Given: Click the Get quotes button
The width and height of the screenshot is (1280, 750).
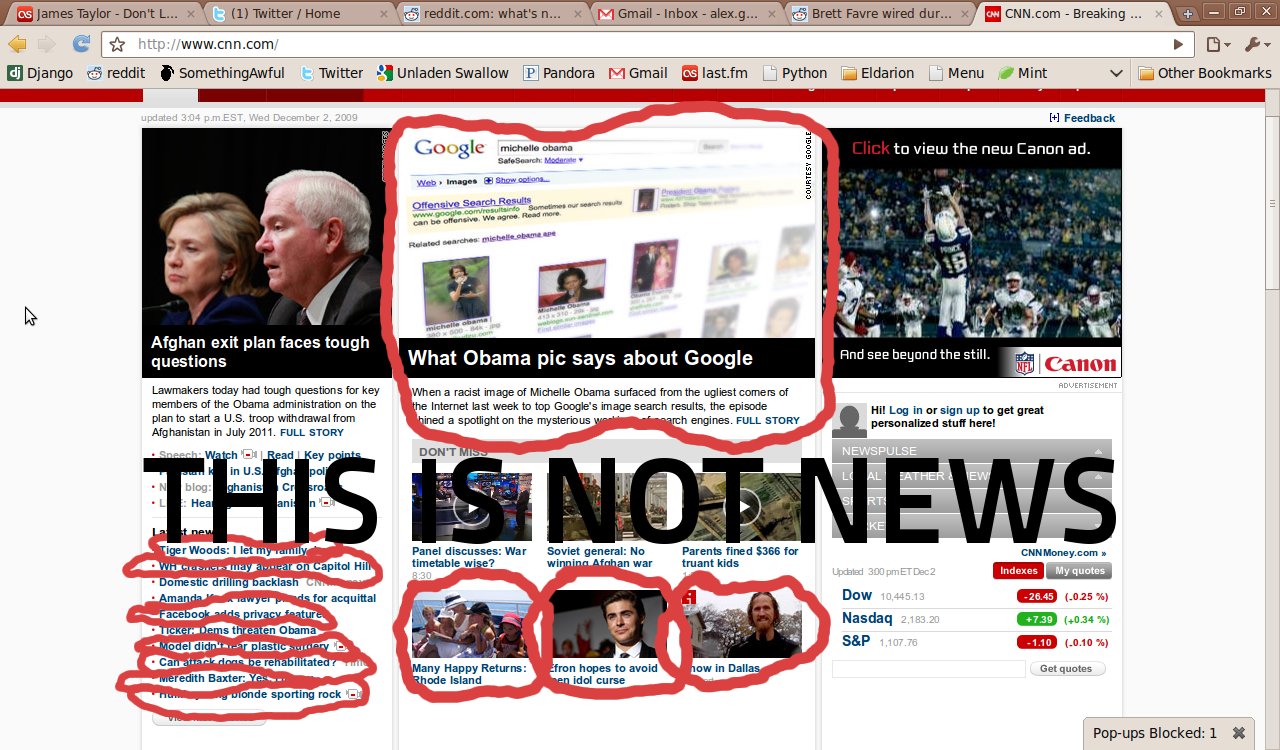Looking at the screenshot, I should click(x=1068, y=669).
